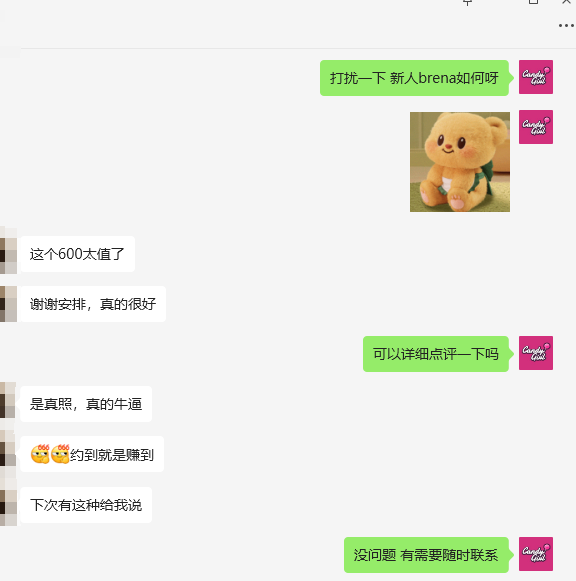Image resolution: width=576 pixels, height=581 pixels.
Task: Click the 没问题 有需要随时联系 bubble
Action: click(426, 555)
